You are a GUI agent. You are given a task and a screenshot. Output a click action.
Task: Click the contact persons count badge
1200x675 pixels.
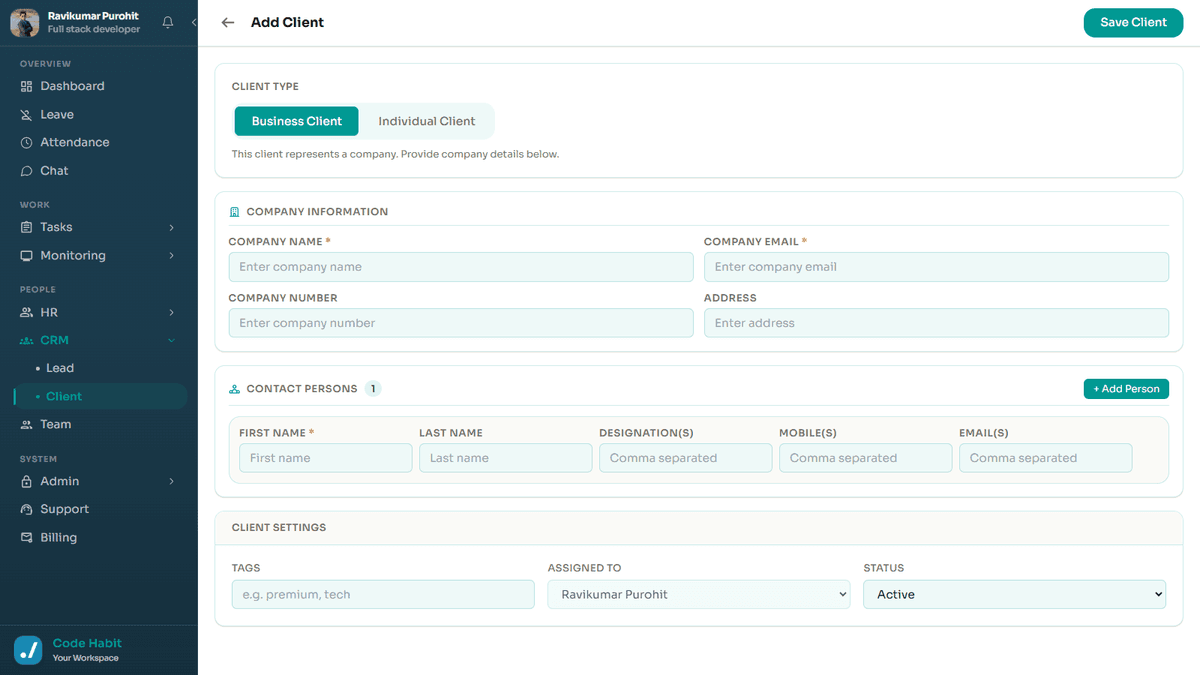point(373,389)
